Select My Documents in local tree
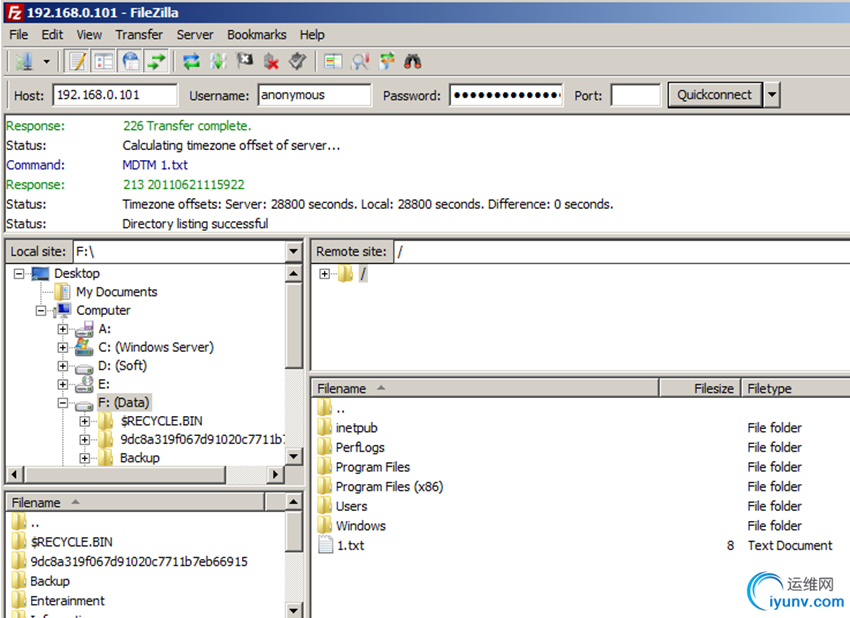This screenshot has height=618, width=850. [x=117, y=292]
